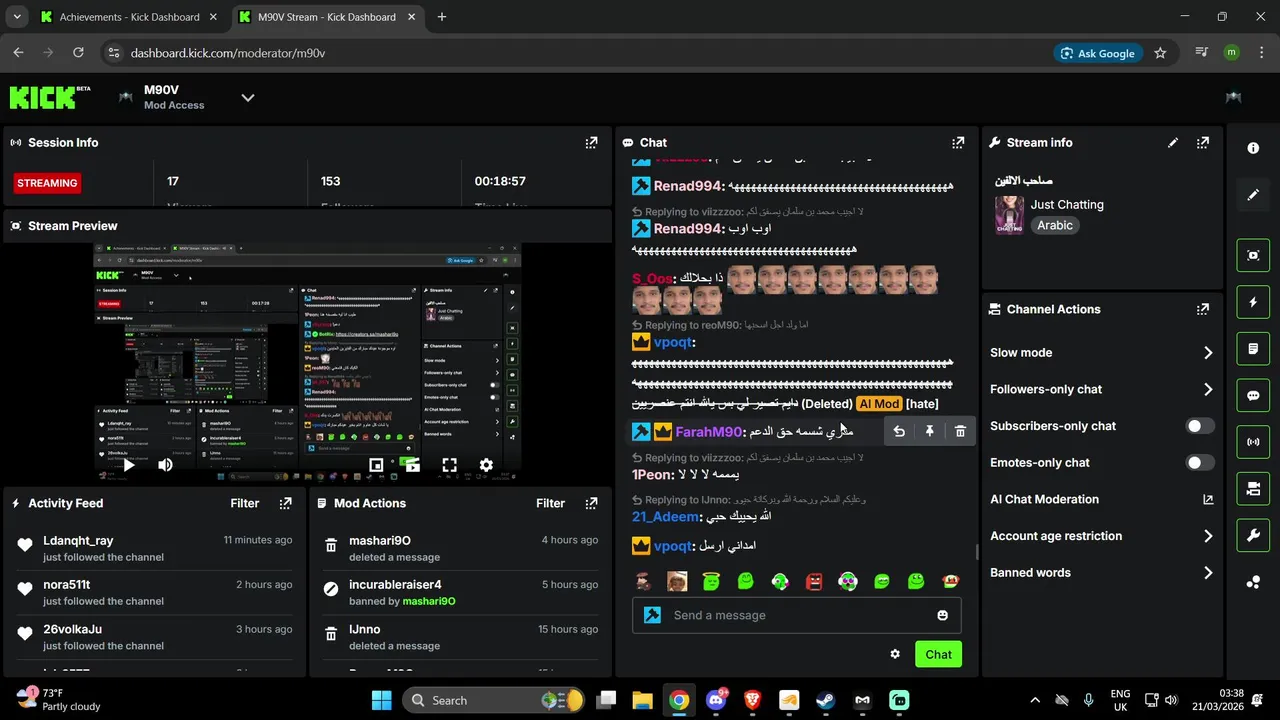Viewport: 1280px width, 720px height.
Task: Toggle mod actions note widget in sidebar
Action: click(x=1253, y=349)
